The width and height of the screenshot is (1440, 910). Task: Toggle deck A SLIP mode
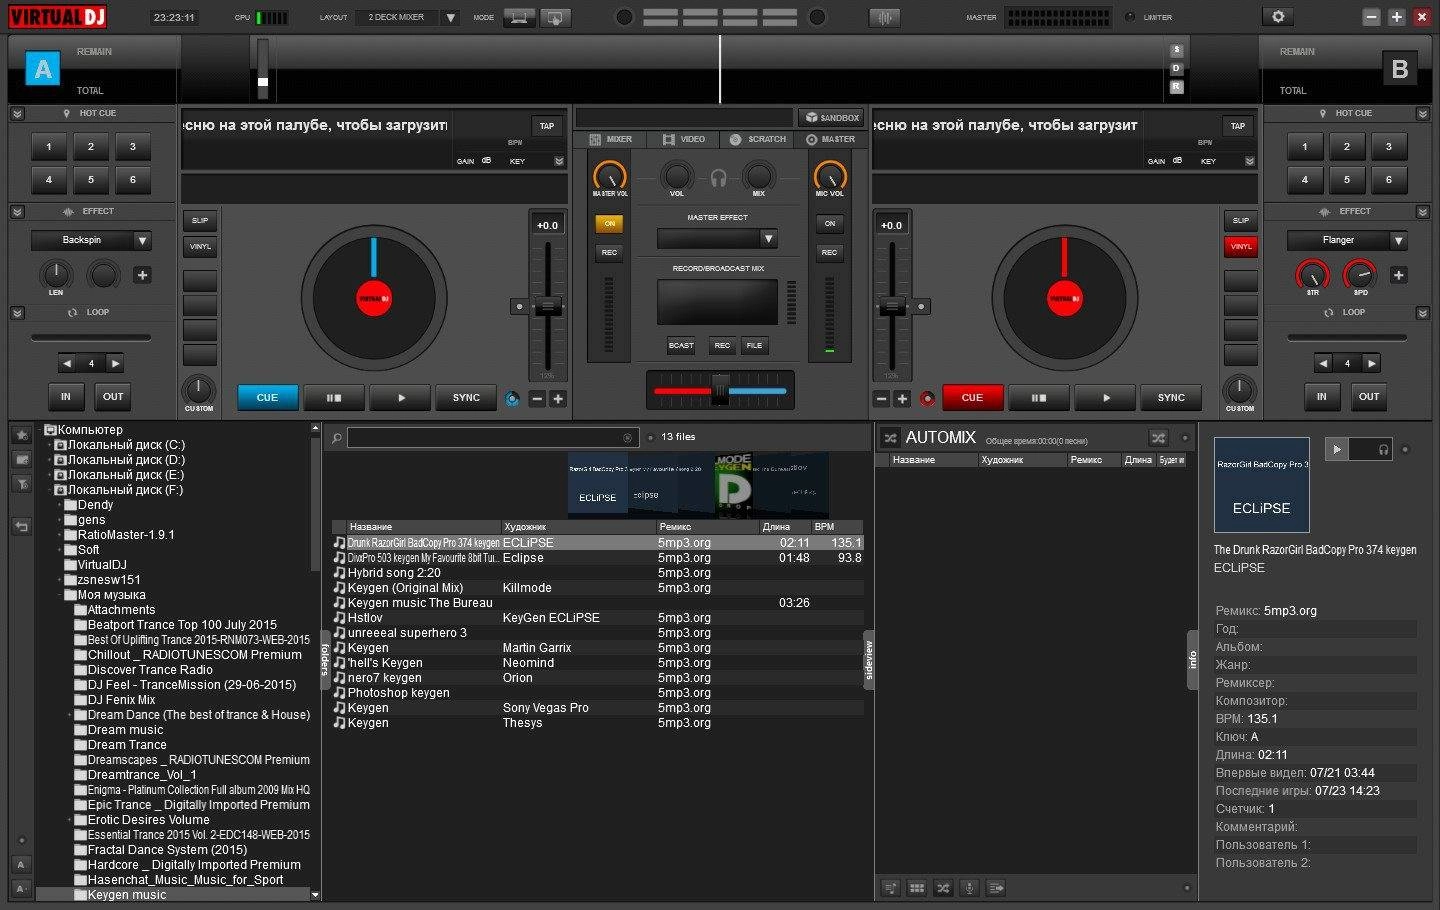(x=200, y=220)
